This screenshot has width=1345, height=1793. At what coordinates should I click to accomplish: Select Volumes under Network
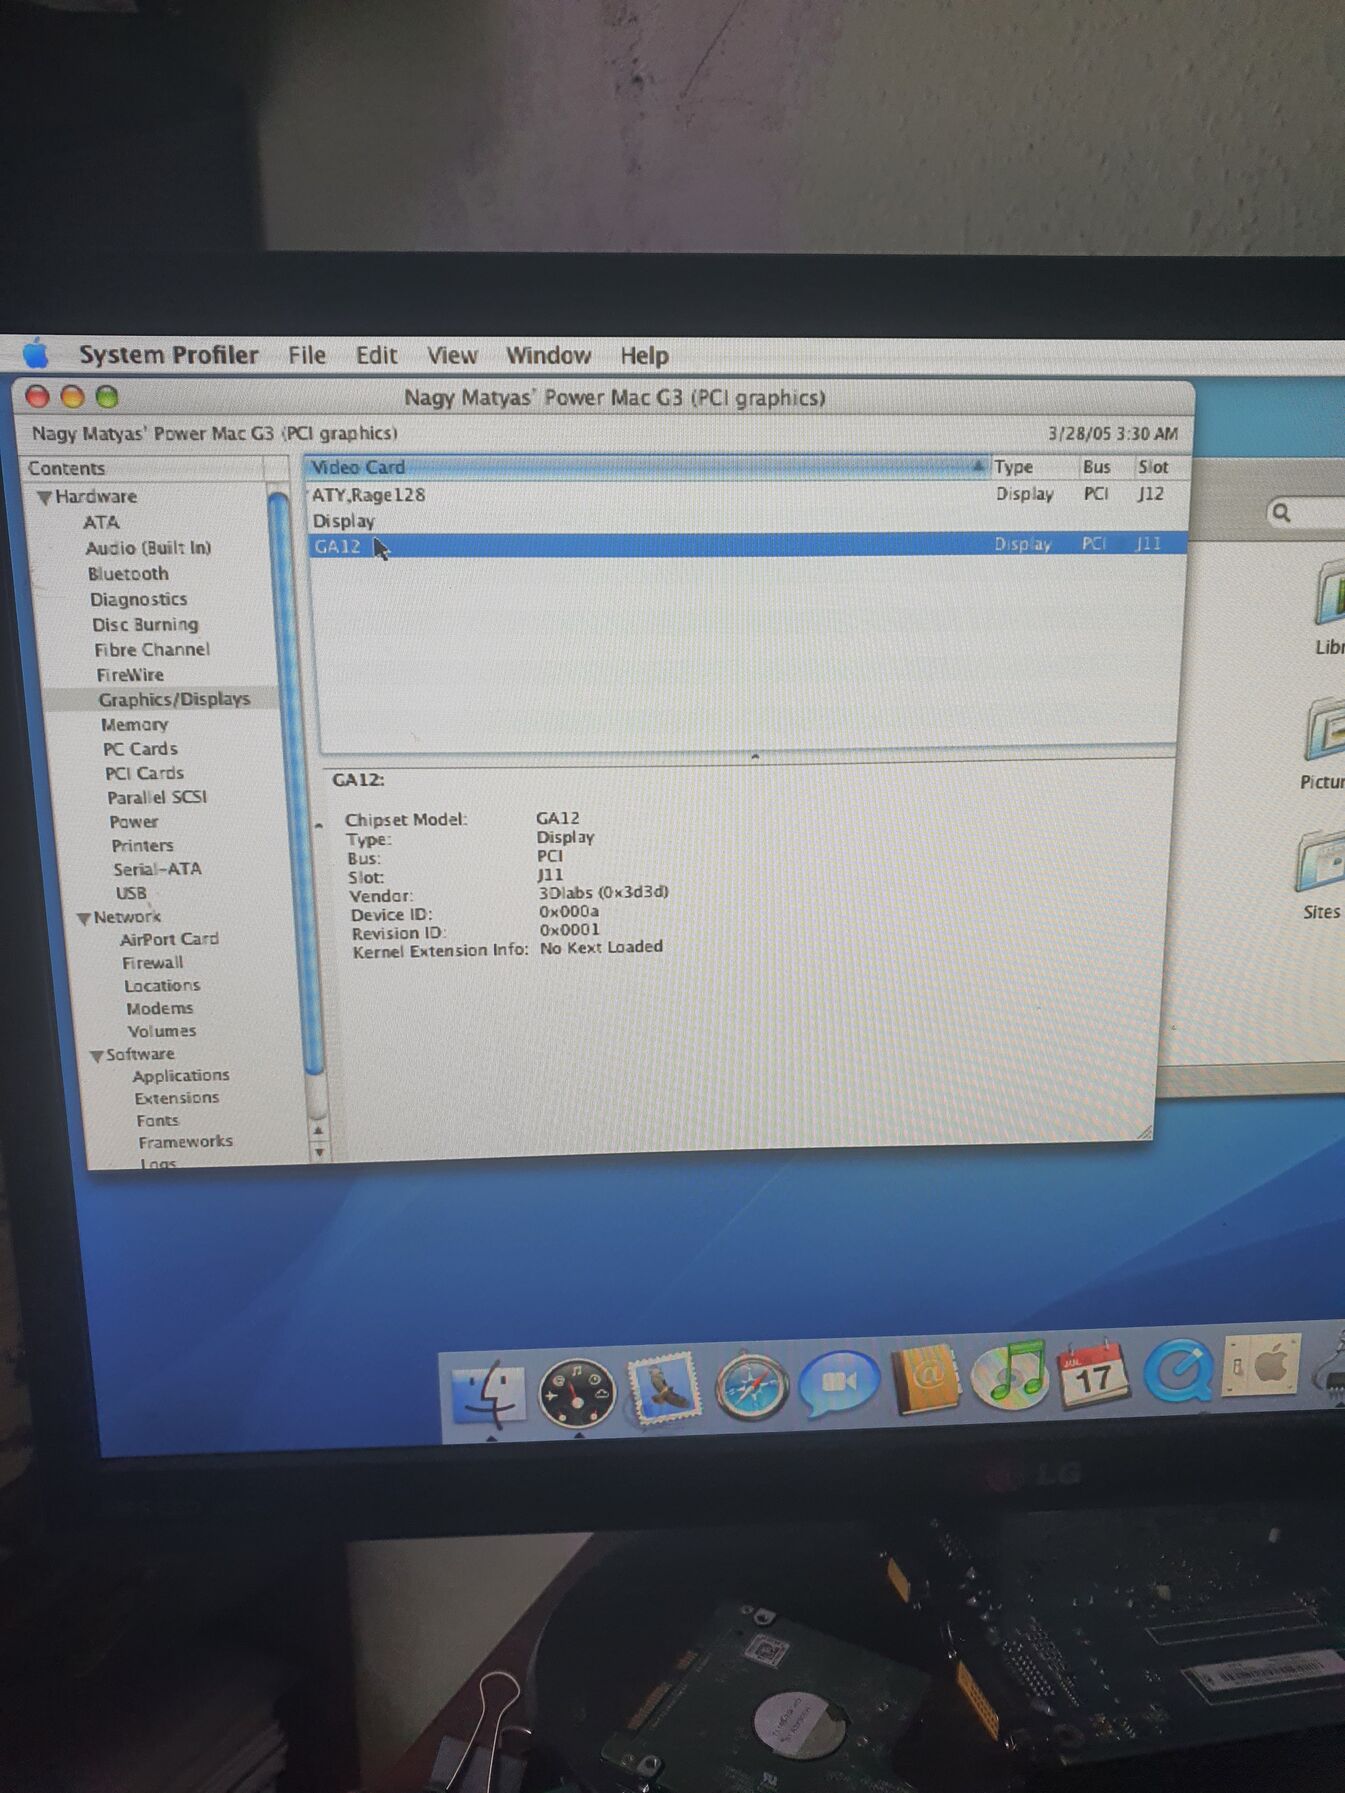[x=162, y=1032]
